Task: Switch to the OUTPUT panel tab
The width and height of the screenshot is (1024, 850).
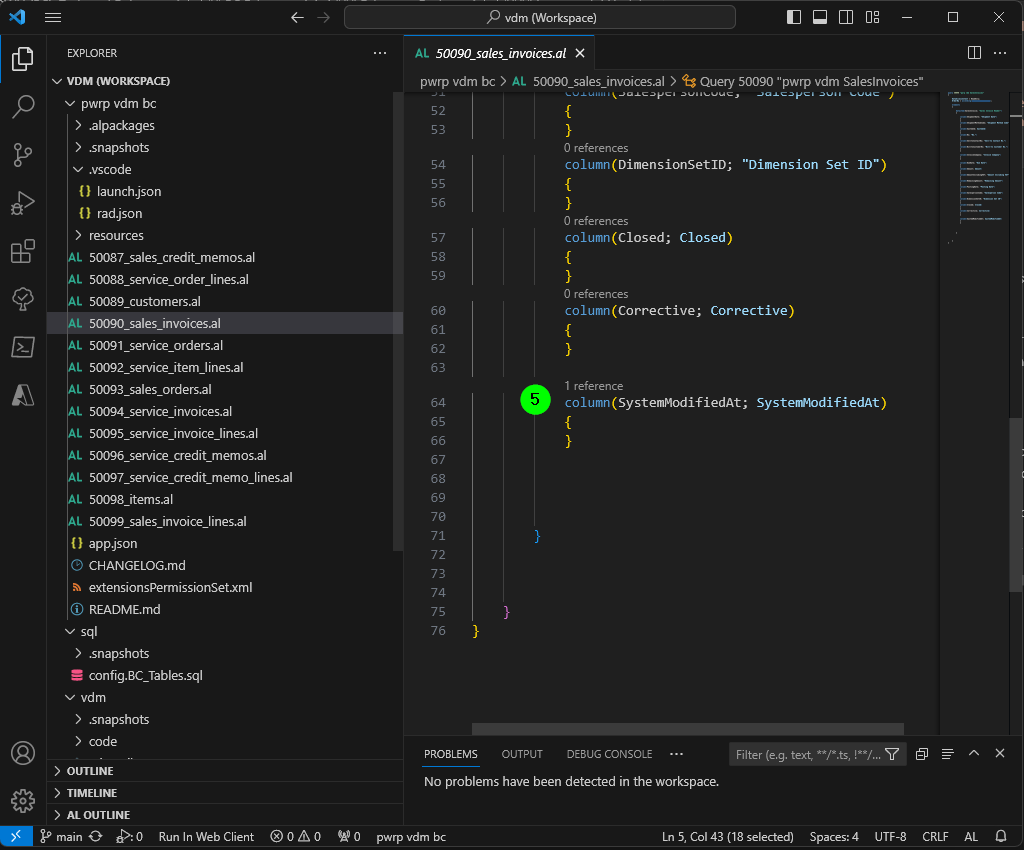Action: click(x=522, y=754)
